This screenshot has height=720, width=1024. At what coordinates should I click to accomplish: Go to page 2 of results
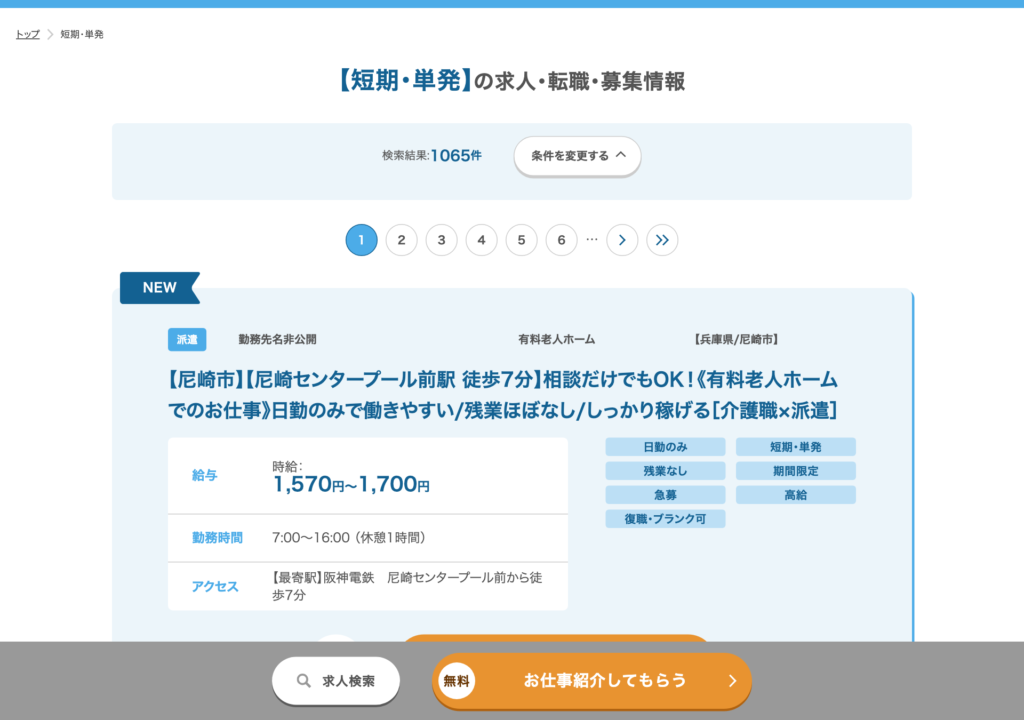tap(402, 240)
